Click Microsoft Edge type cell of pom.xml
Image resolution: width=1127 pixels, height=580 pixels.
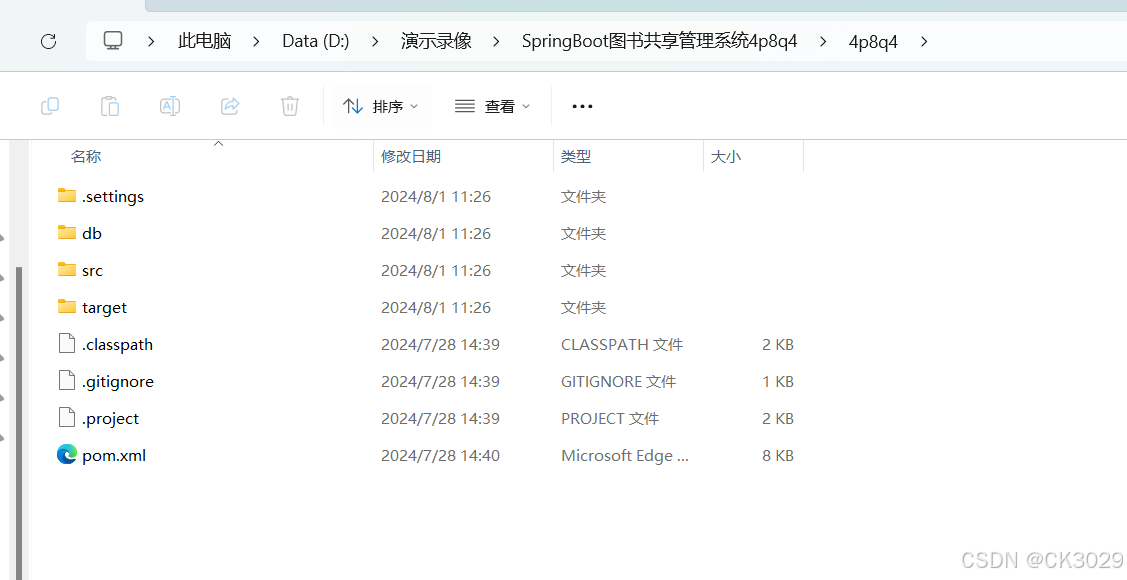[625, 455]
